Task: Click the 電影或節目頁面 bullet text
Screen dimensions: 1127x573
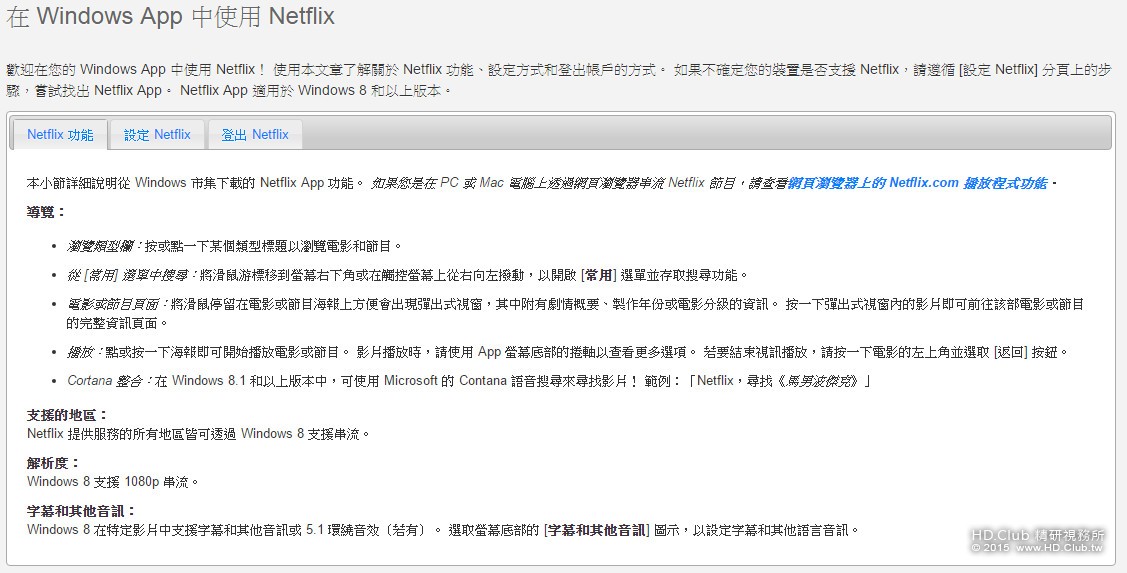Action: (575, 313)
